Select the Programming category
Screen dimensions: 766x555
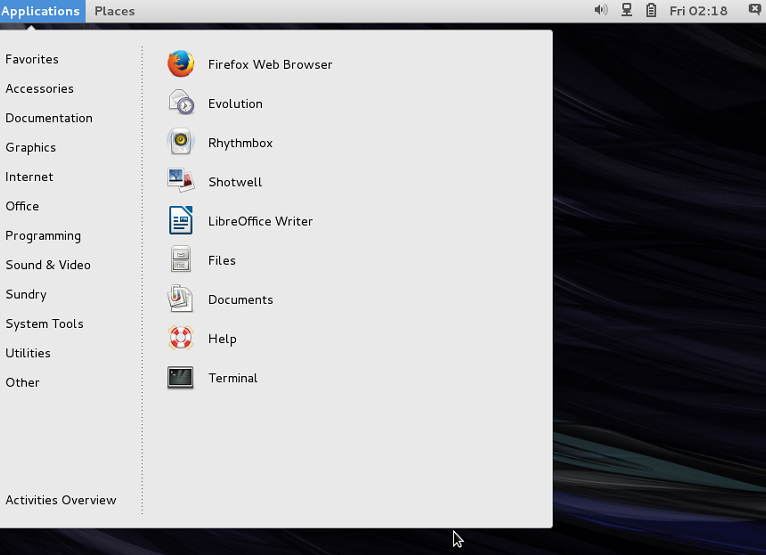click(x=43, y=235)
